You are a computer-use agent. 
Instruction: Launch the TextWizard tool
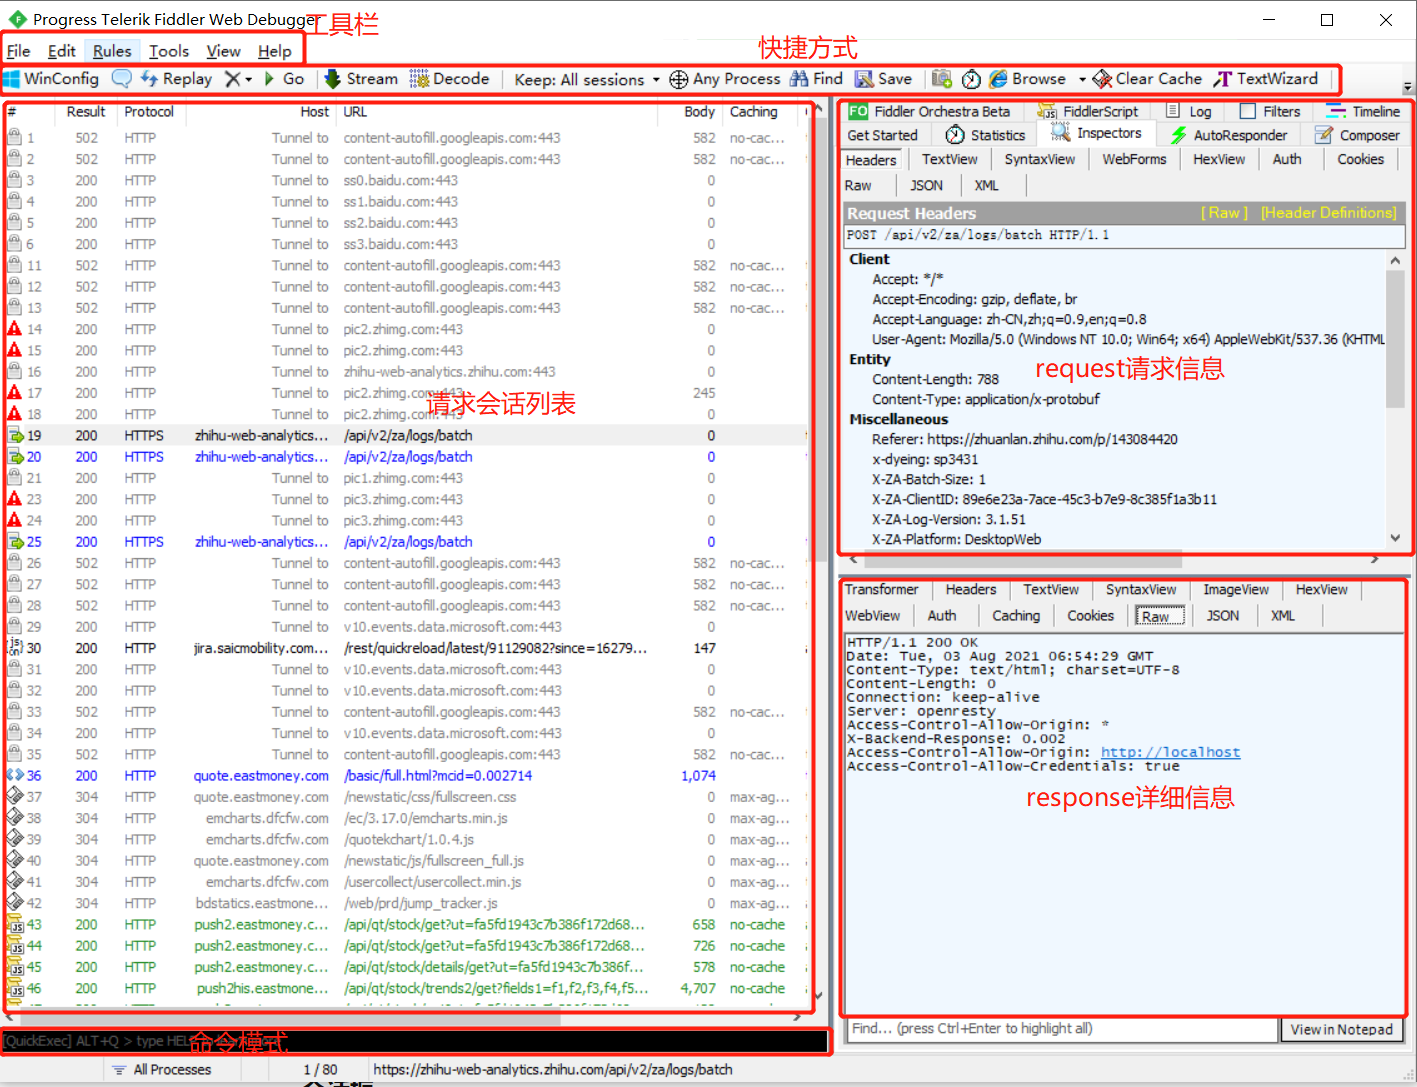(1266, 79)
